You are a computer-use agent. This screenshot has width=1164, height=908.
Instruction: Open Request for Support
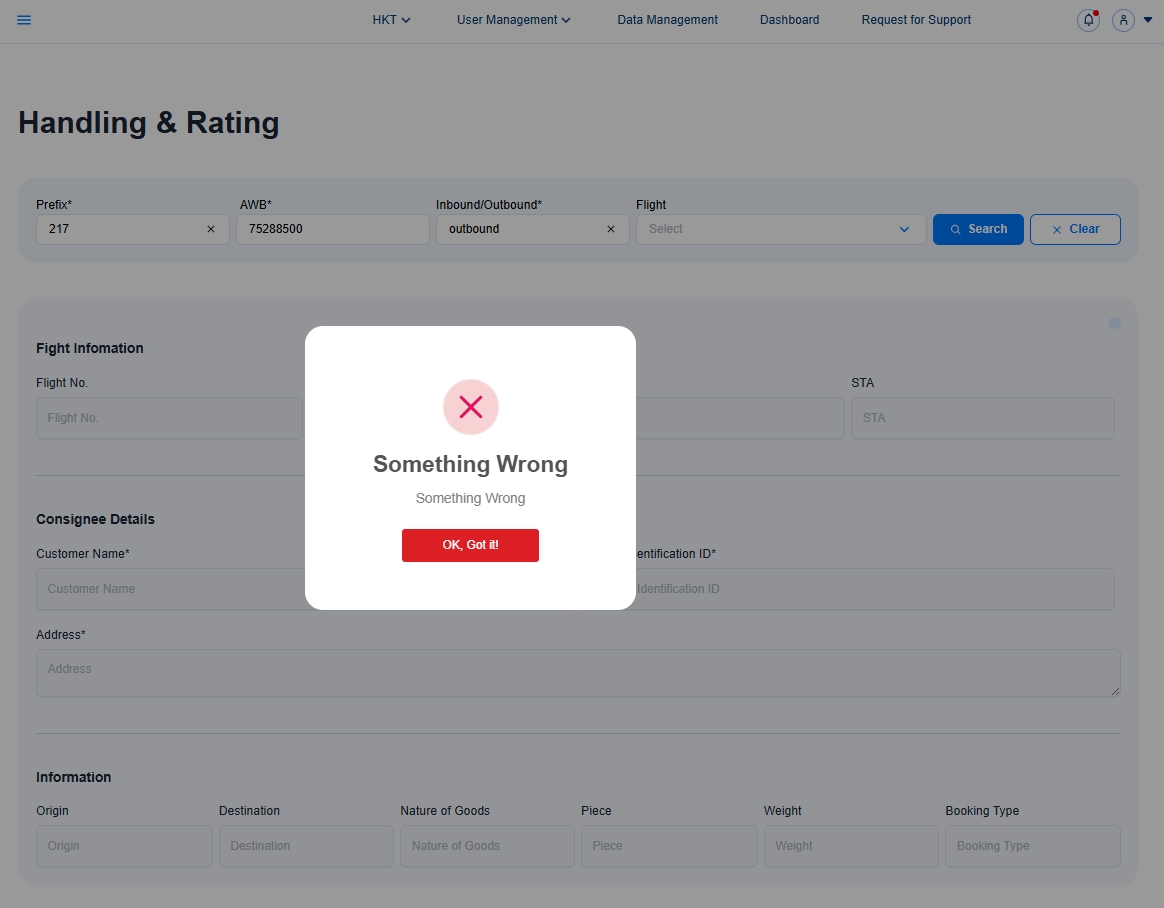click(x=916, y=20)
